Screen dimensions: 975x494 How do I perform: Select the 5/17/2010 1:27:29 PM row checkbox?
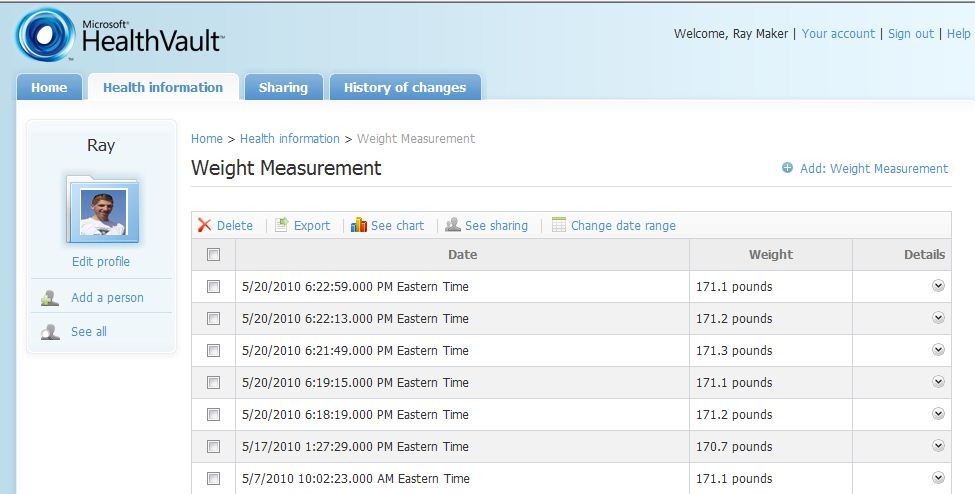point(213,446)
